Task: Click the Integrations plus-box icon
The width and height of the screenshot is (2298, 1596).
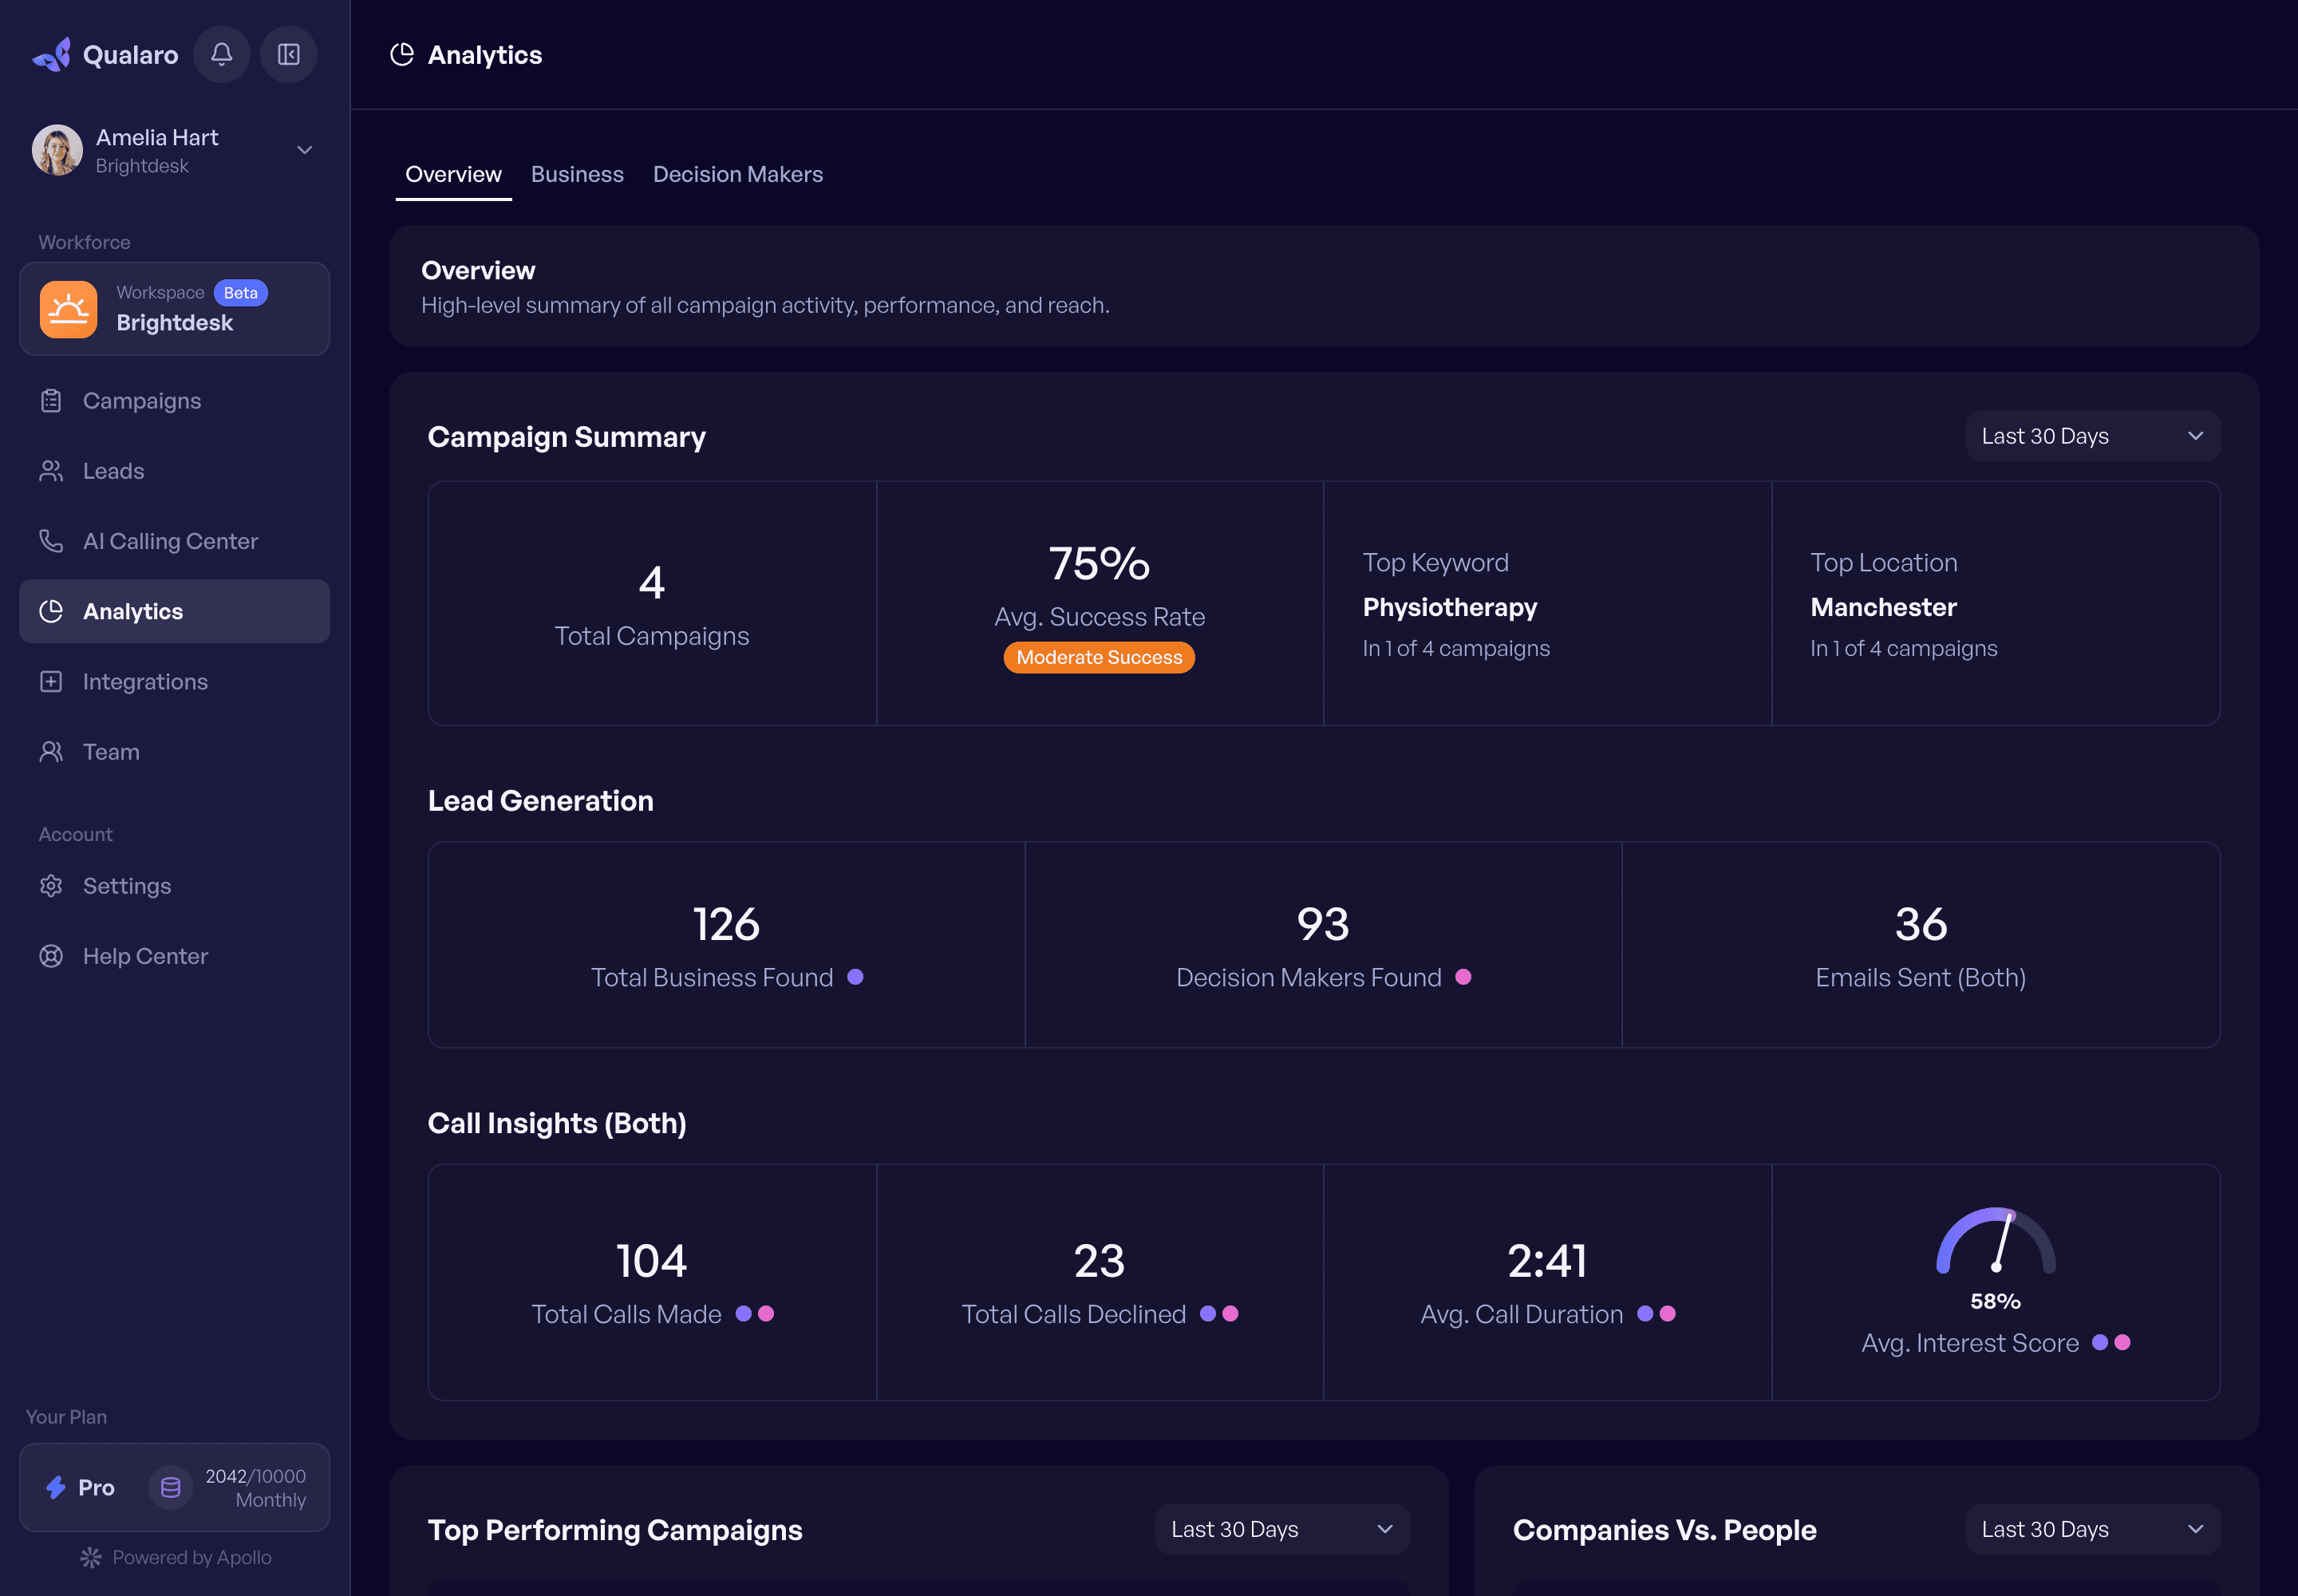Action: click(x=51, y=682)
